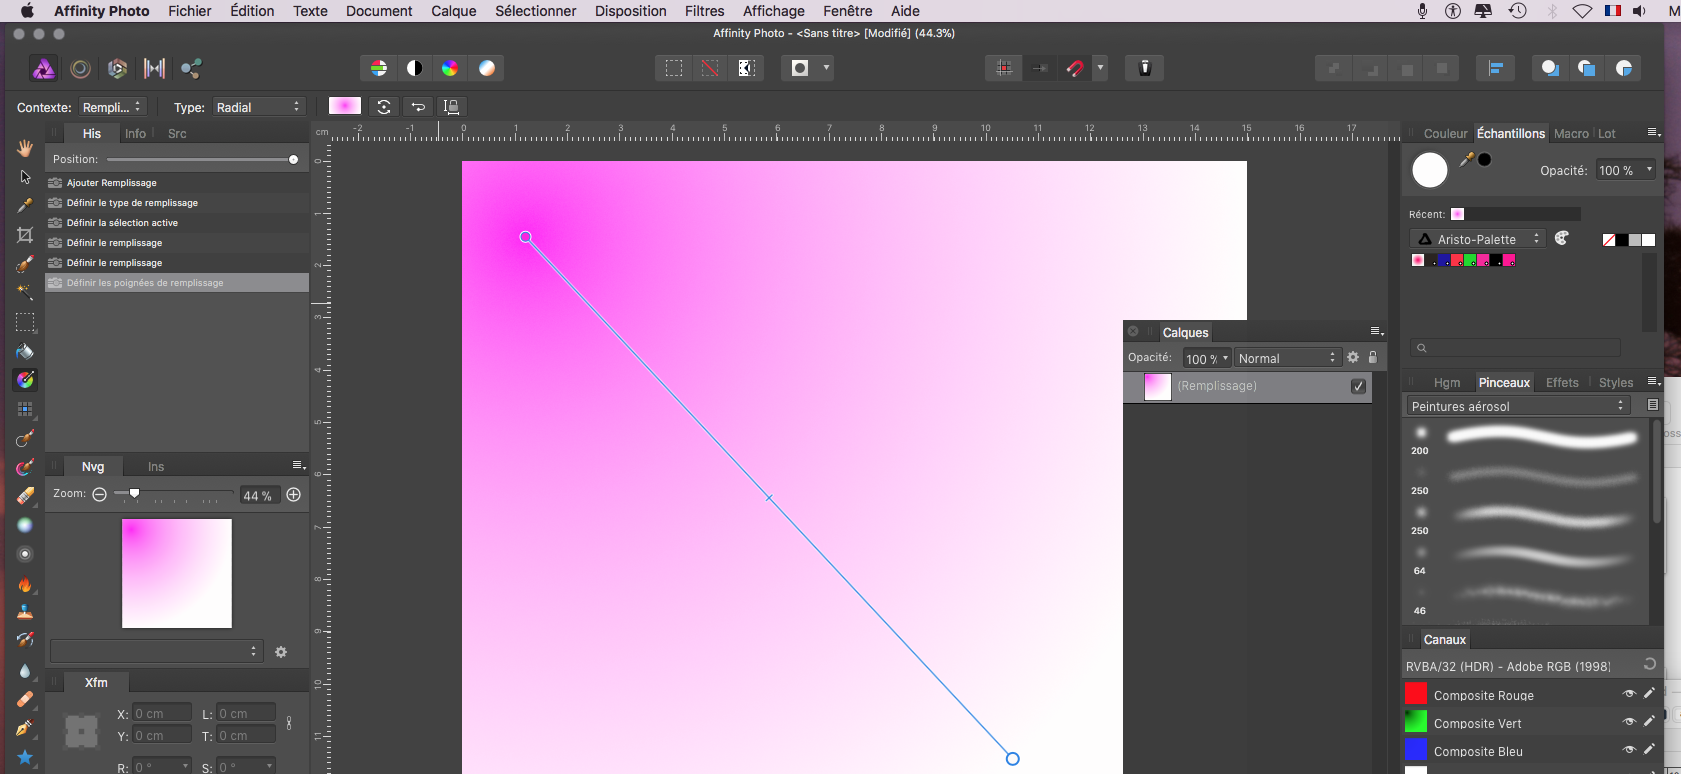Toggle aspect ratio link in Transform panel
Viewport: 1681px width, 774px height.
[x=289, y=722]
